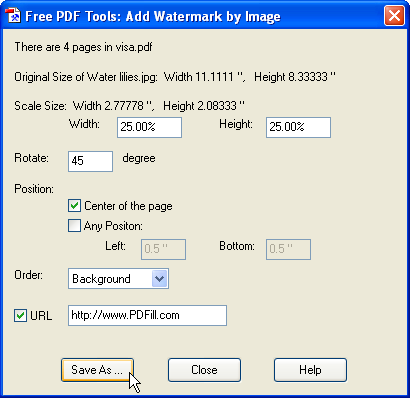Click the Close button at the bottom
The image size is (410, 398).
point(204,370)
